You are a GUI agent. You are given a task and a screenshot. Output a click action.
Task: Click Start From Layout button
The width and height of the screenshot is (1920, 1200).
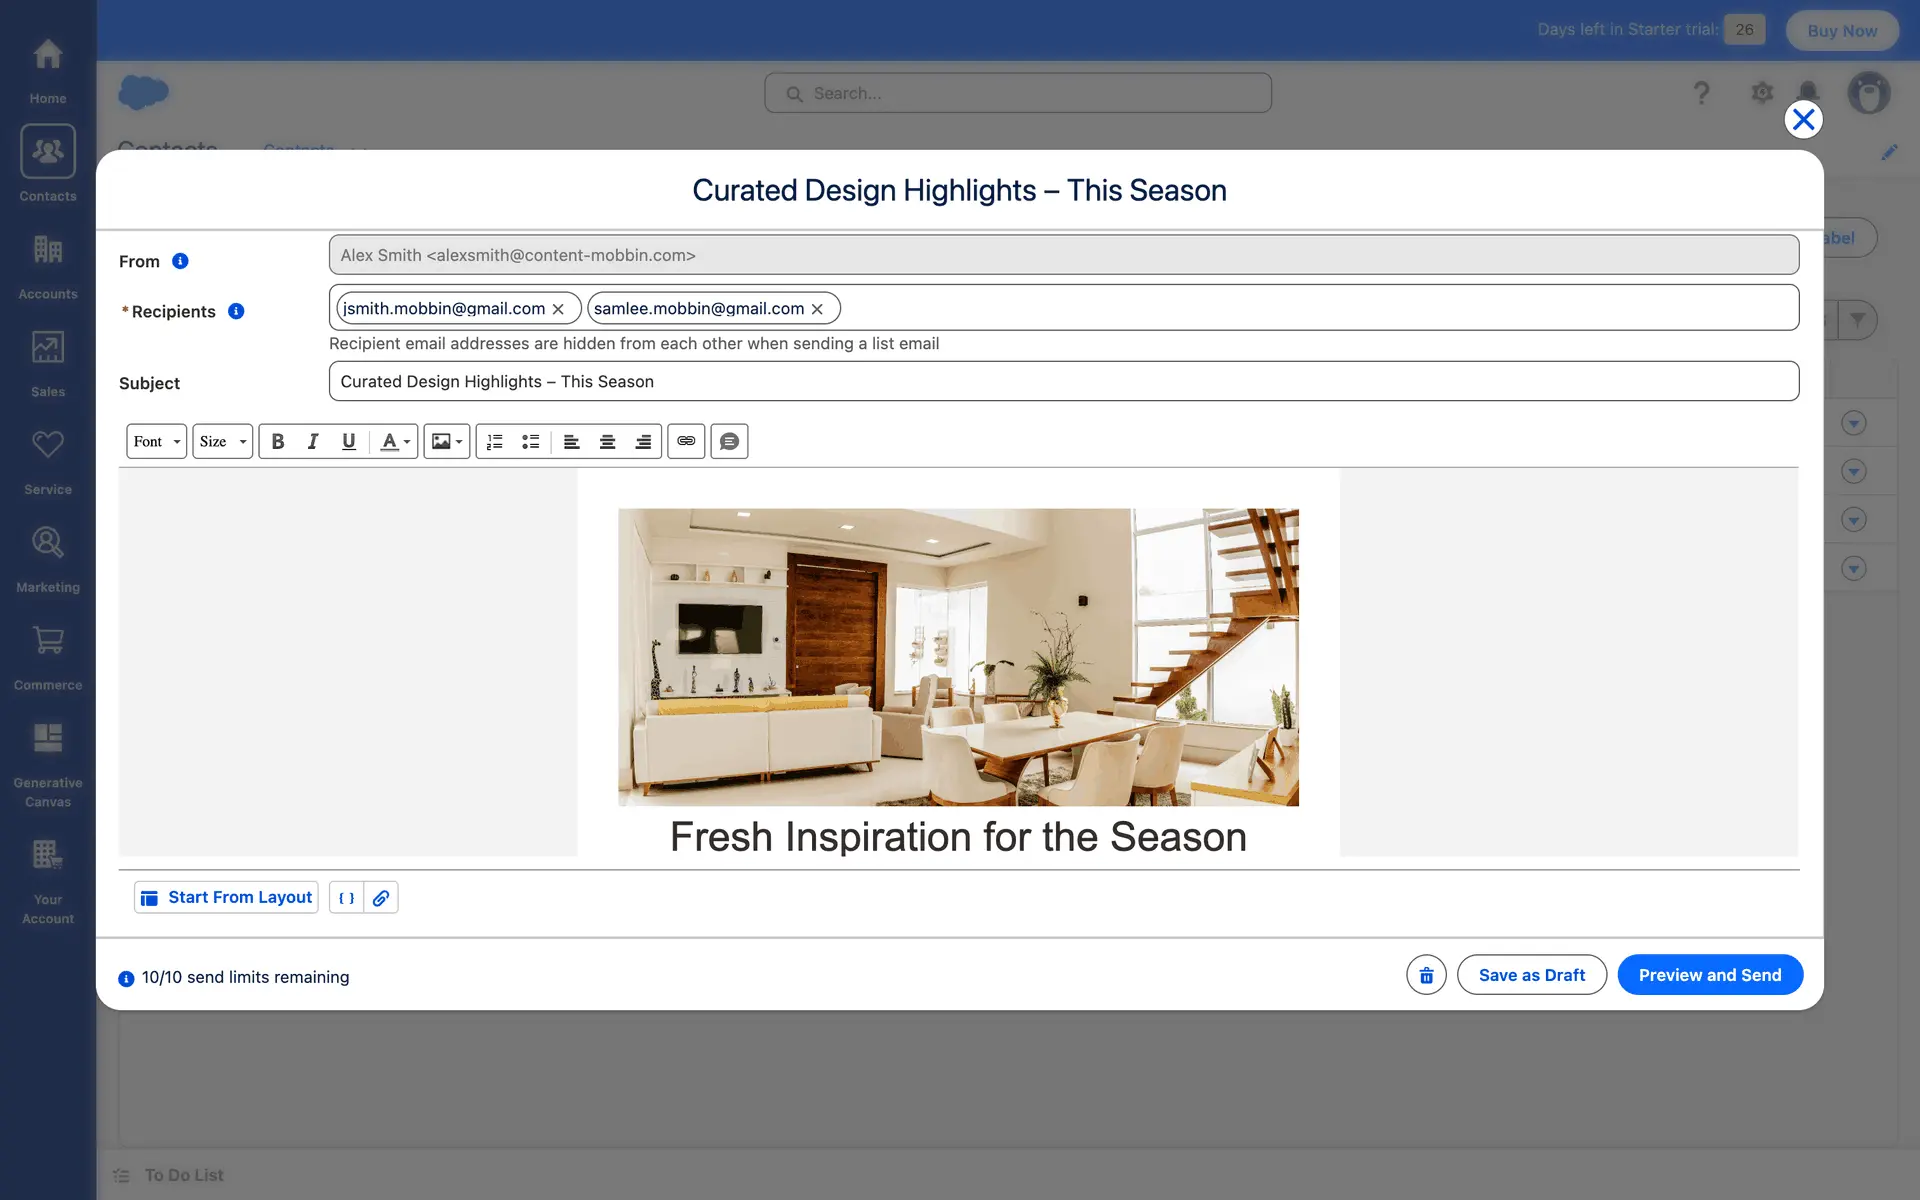[227, 898]
